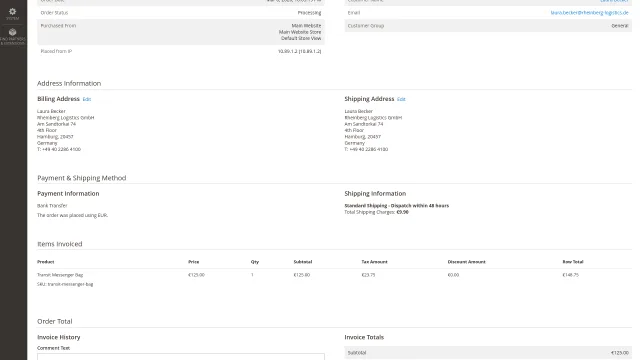Open Find Partners & Extensions in sidebar
The image size is (640, 360).
[x=12, y=36]
